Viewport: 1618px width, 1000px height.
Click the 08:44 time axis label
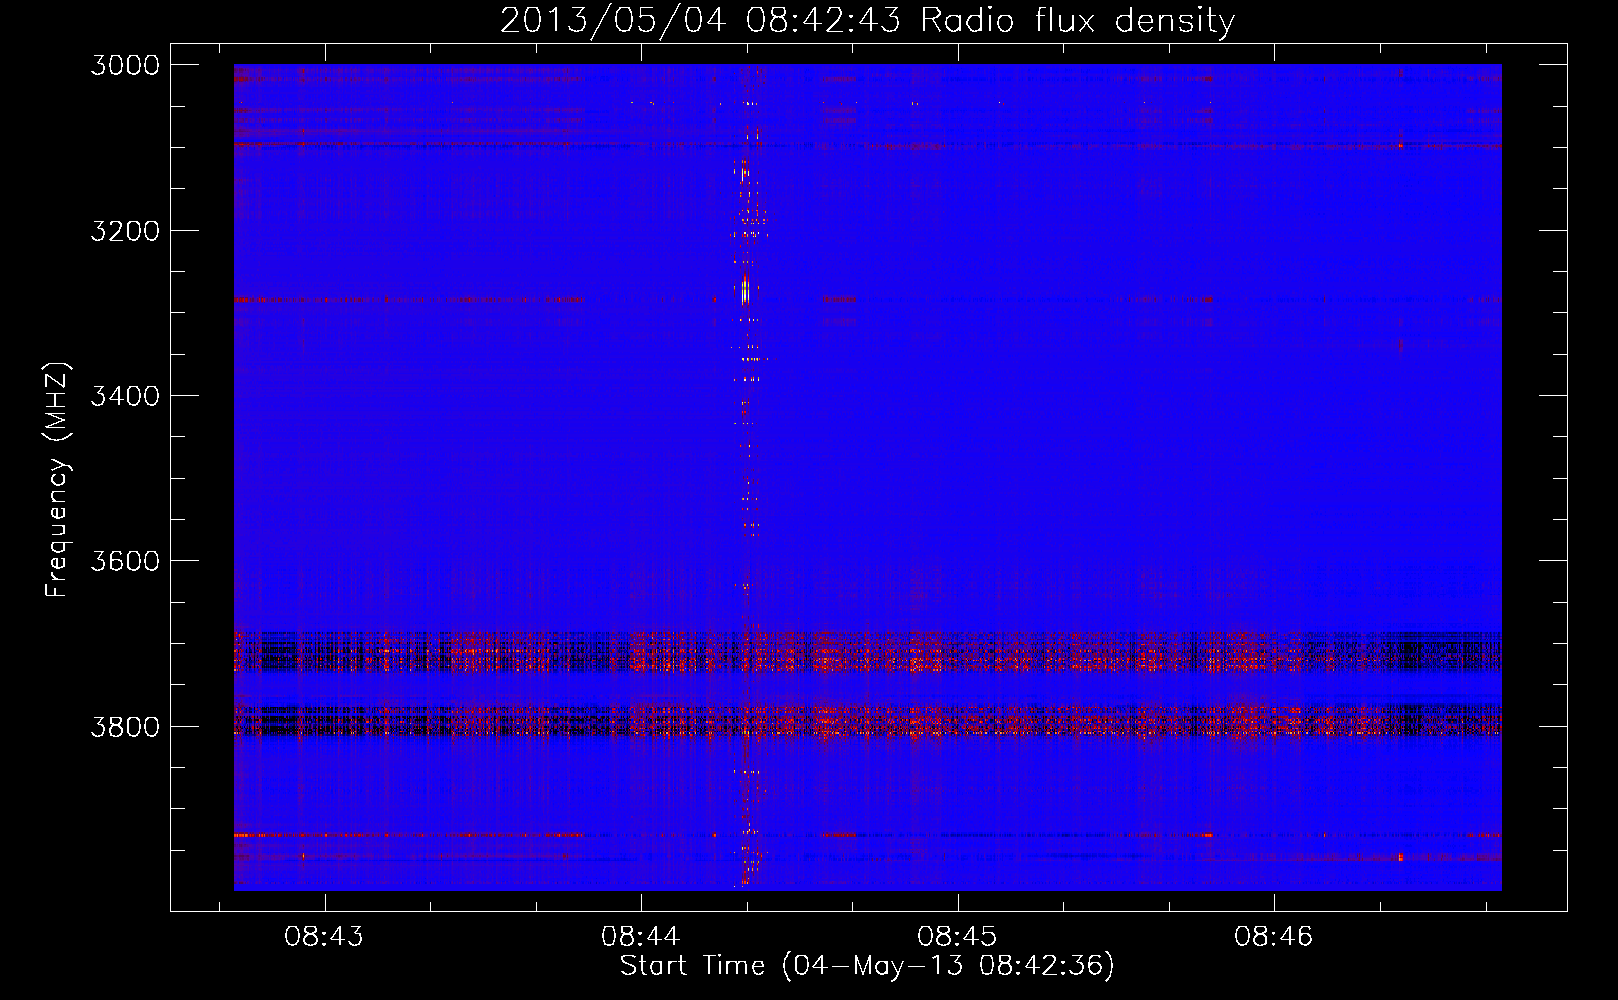pos(640,937)
